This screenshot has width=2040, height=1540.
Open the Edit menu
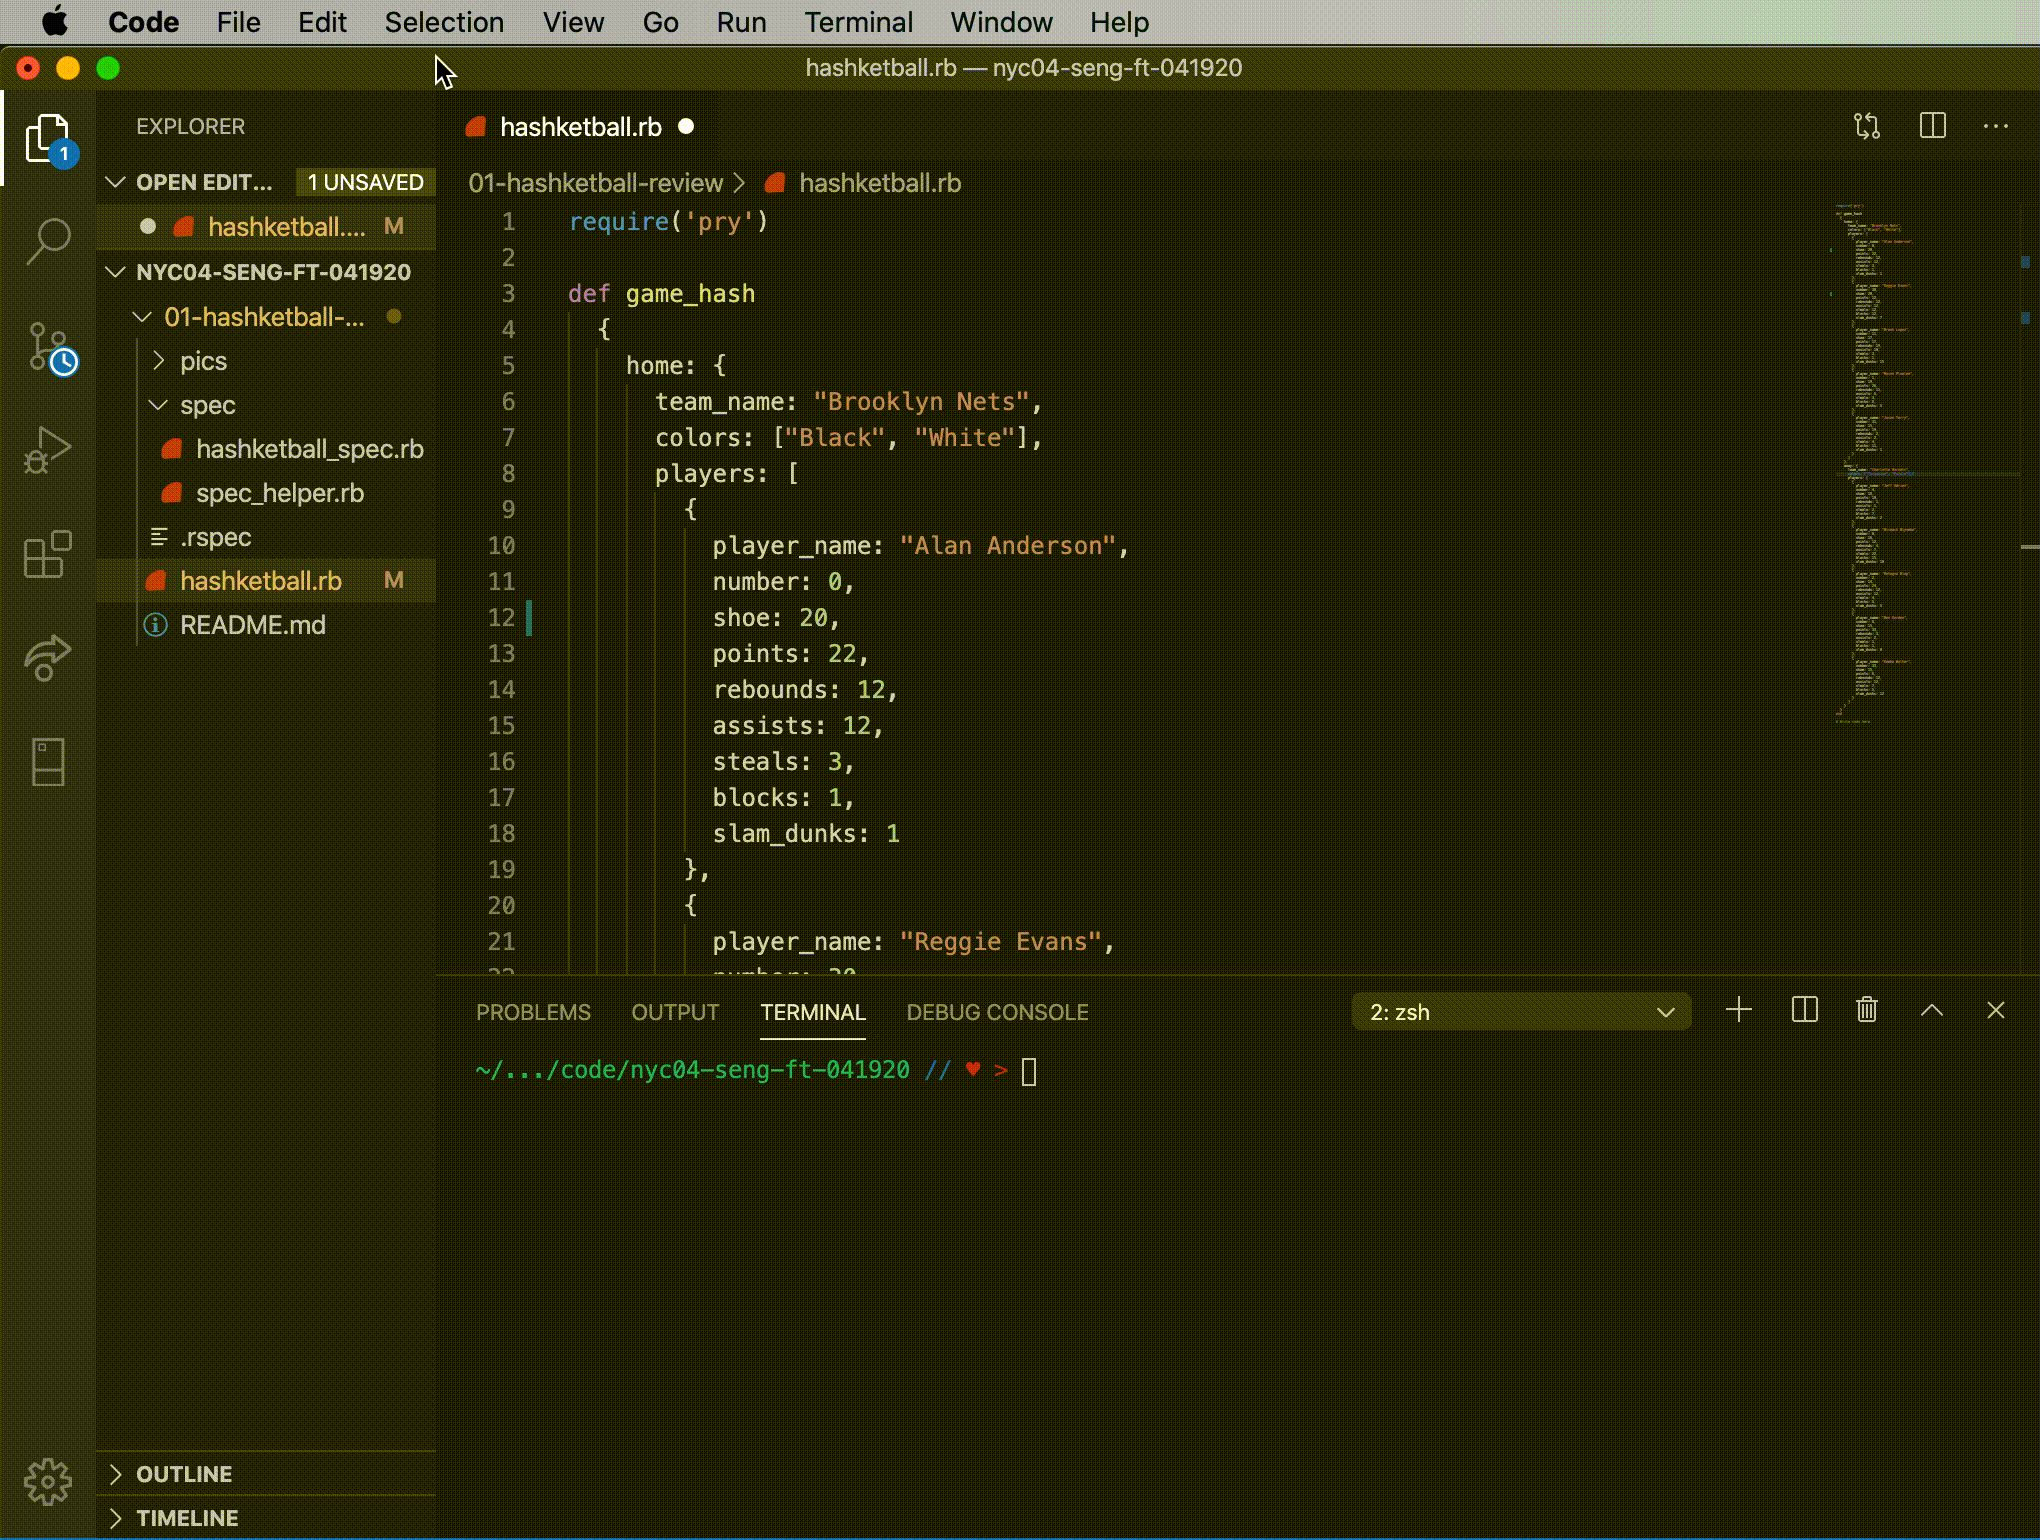[x=322, y=22]
